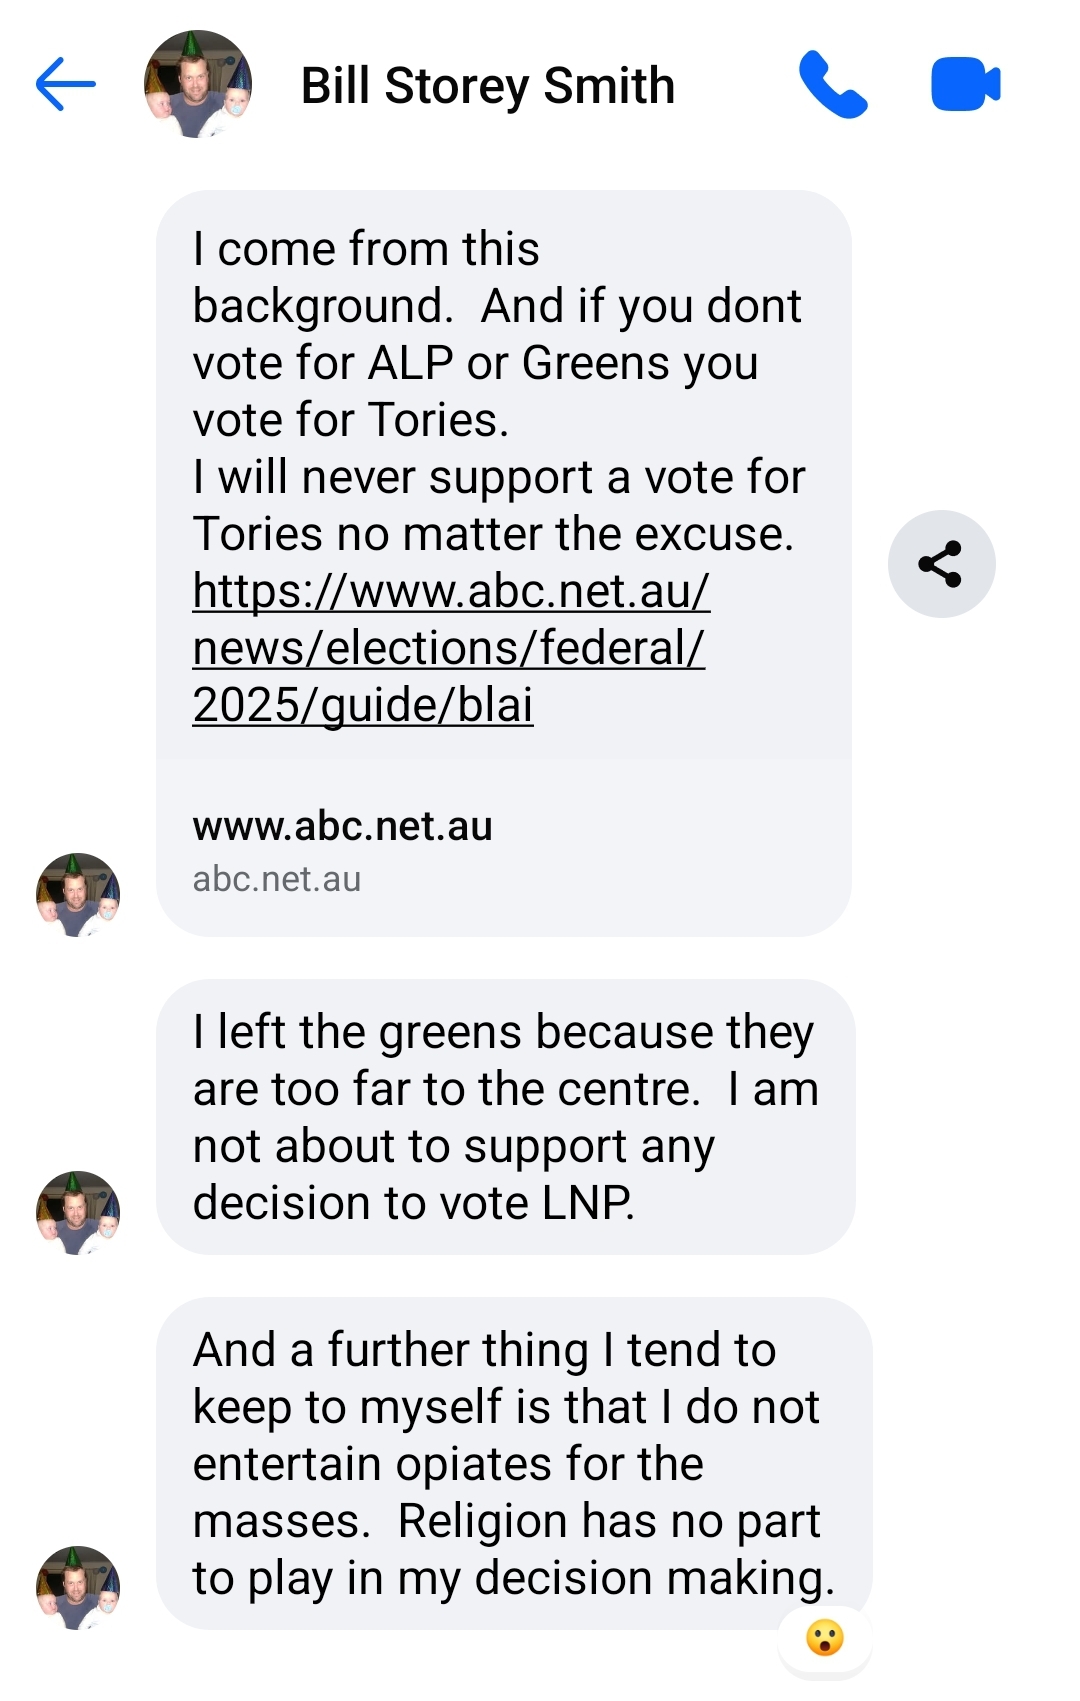
Task: Start a video call with Bill
Action: click(x=965, y=84)
